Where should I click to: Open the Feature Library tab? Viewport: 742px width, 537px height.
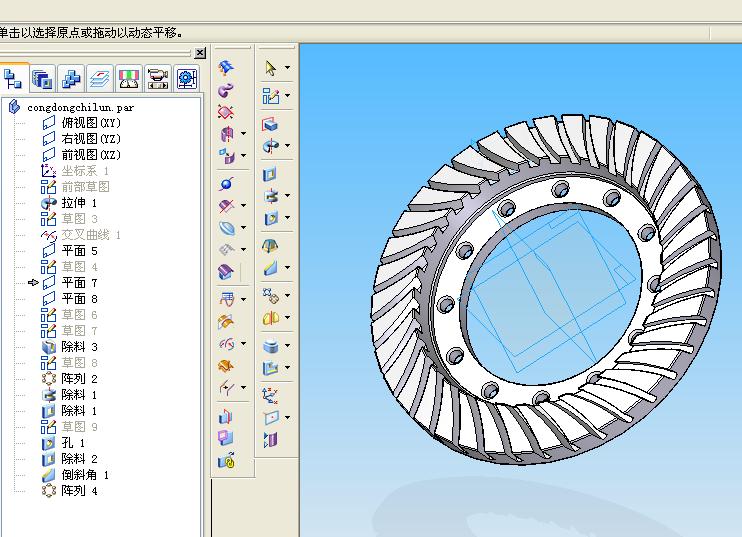pyautogui.click(x=42, y=79)
